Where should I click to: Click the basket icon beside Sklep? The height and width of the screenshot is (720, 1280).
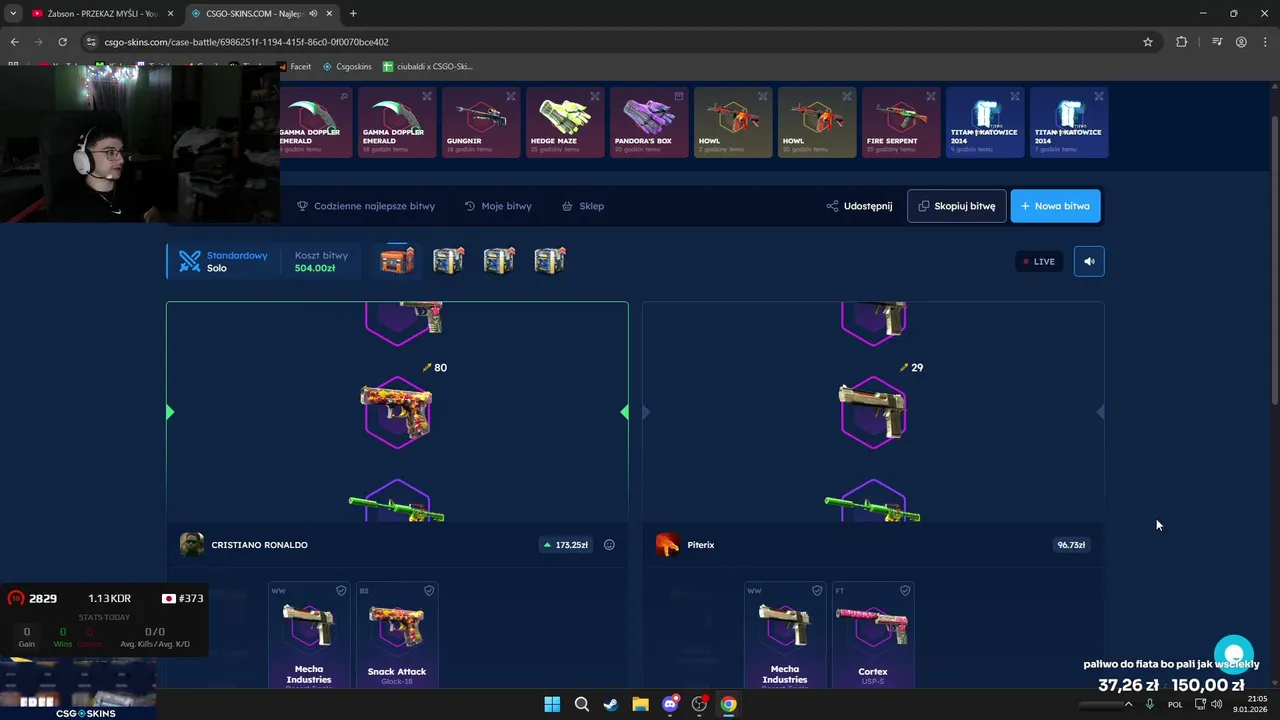567,206
